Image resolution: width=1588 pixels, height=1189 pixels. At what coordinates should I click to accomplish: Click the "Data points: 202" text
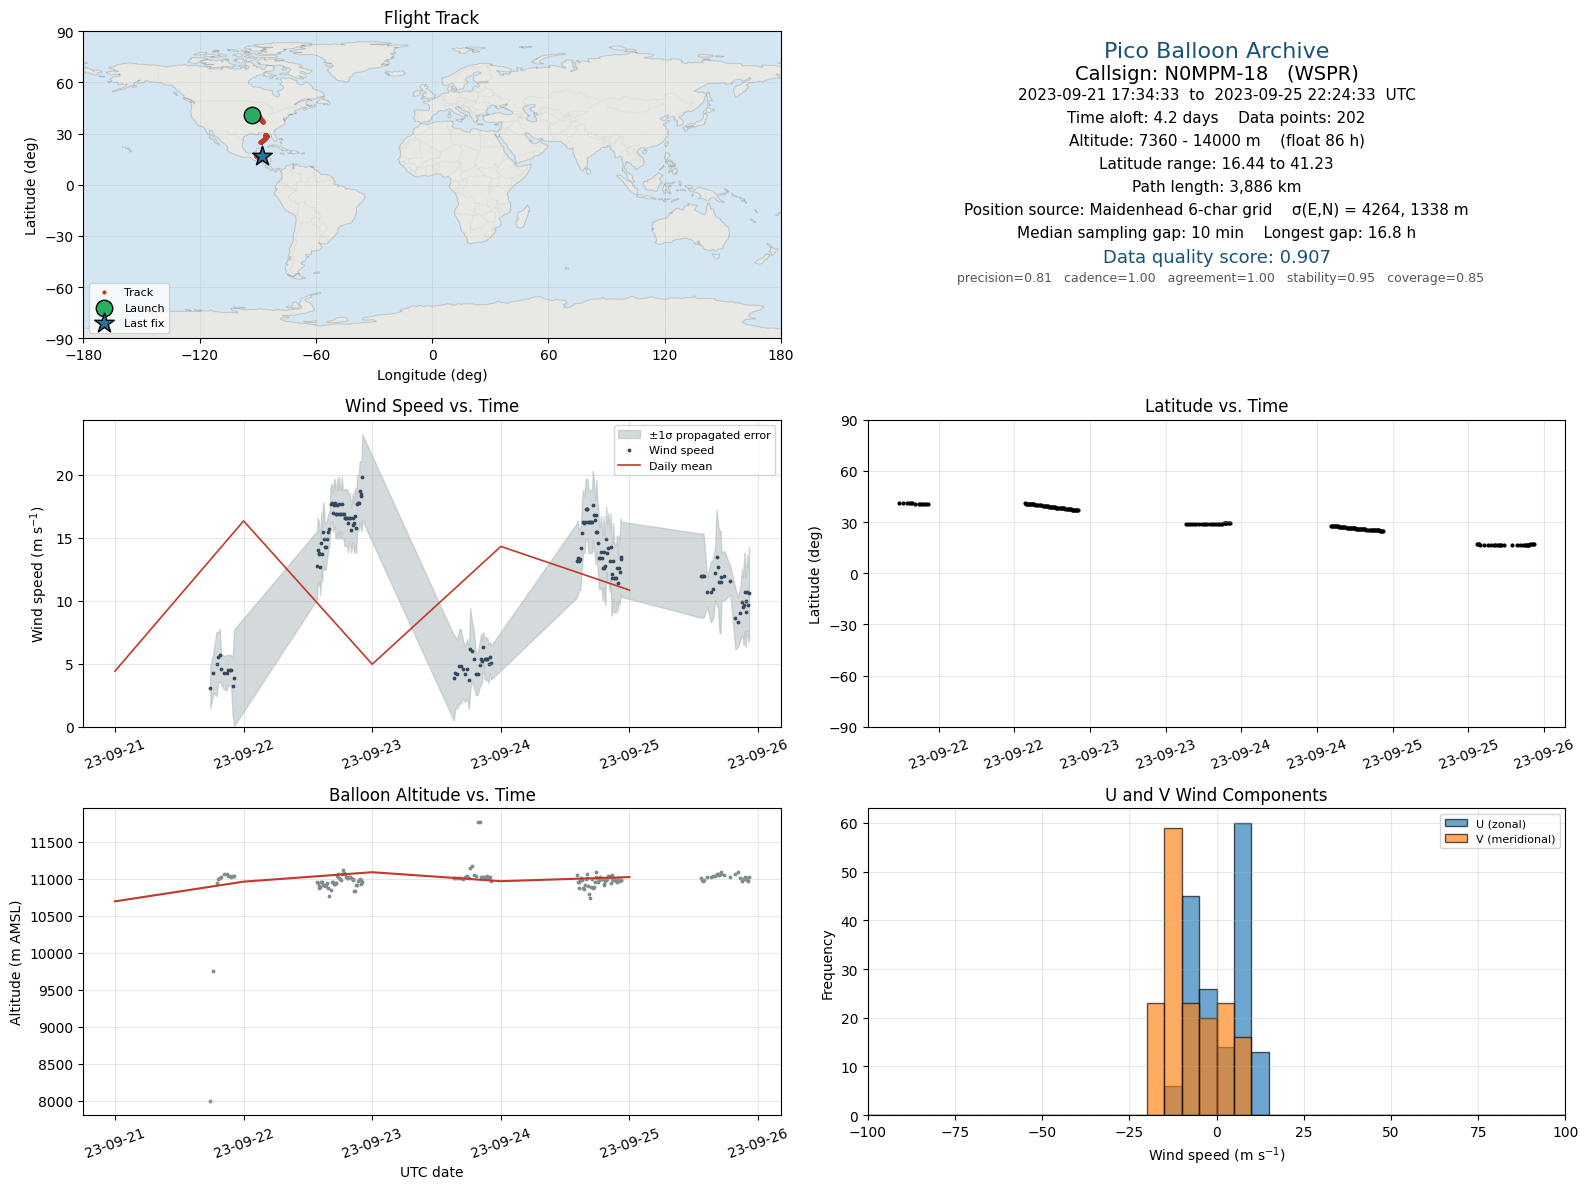tap(1301, 118)
